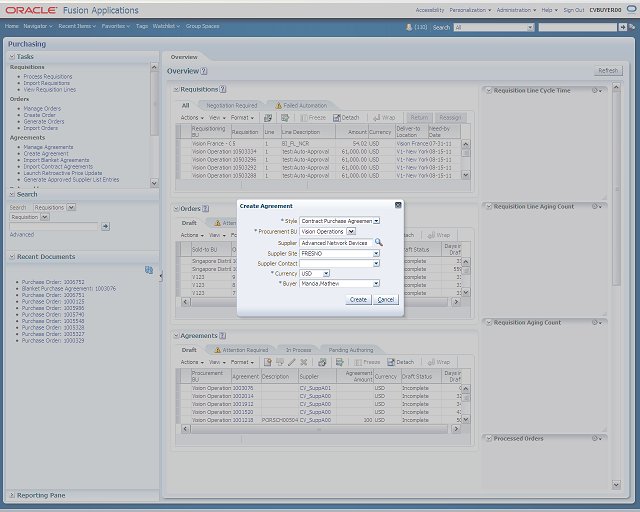Screen dimensions: 640x512
Task: Open the Search type dropdown showing Requisitions
Action: pyautogui.click(x=71, y=207)
